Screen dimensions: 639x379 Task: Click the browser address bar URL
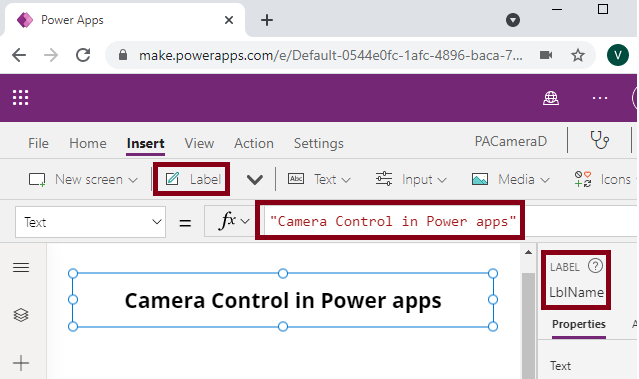[x=331, y=55]
